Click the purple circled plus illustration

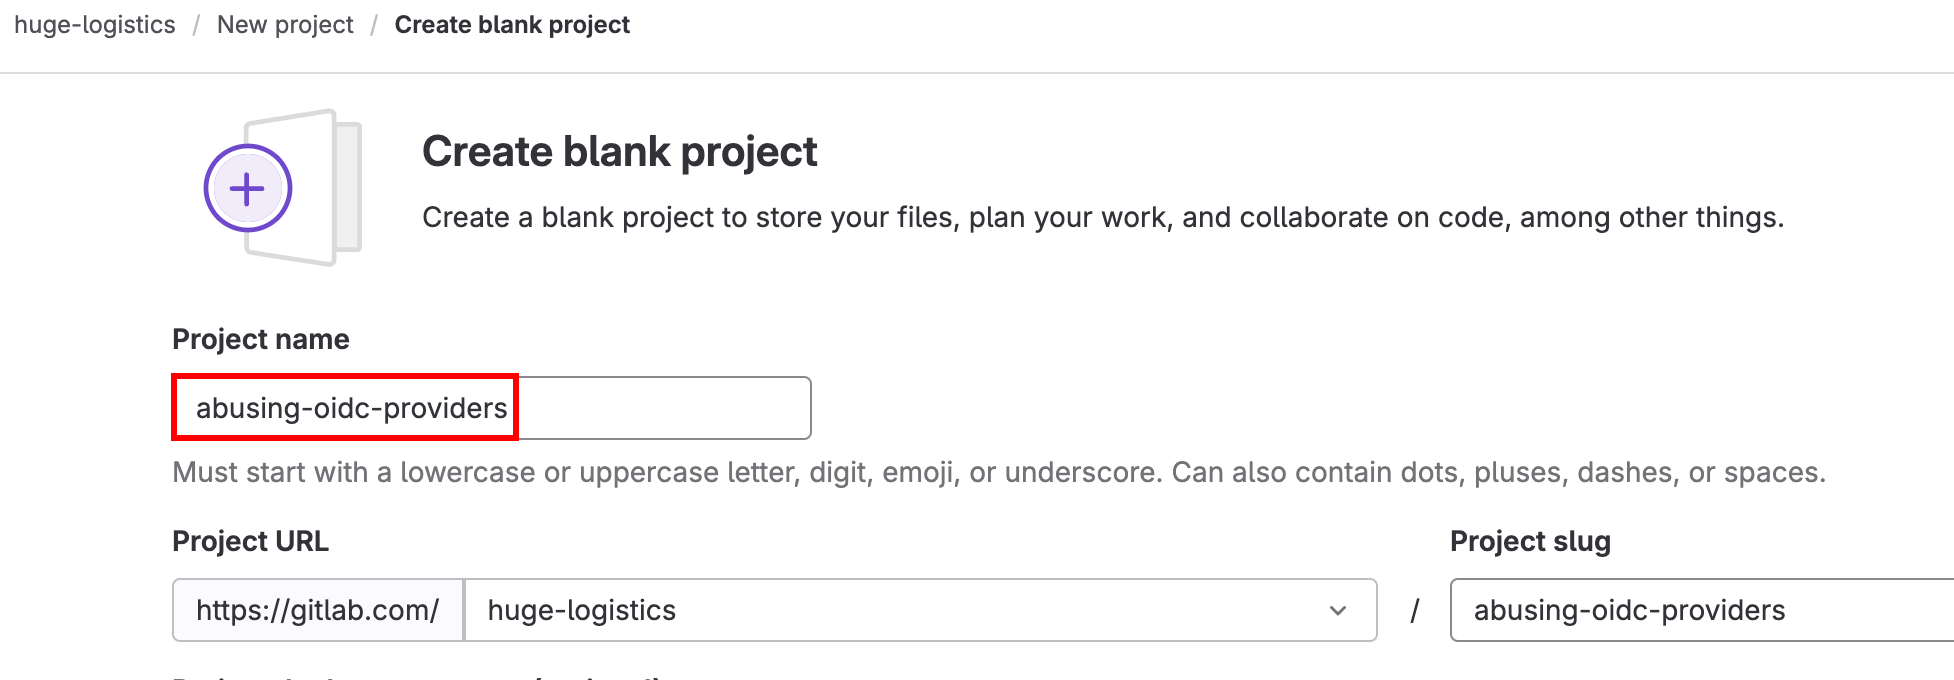point(247,187)
